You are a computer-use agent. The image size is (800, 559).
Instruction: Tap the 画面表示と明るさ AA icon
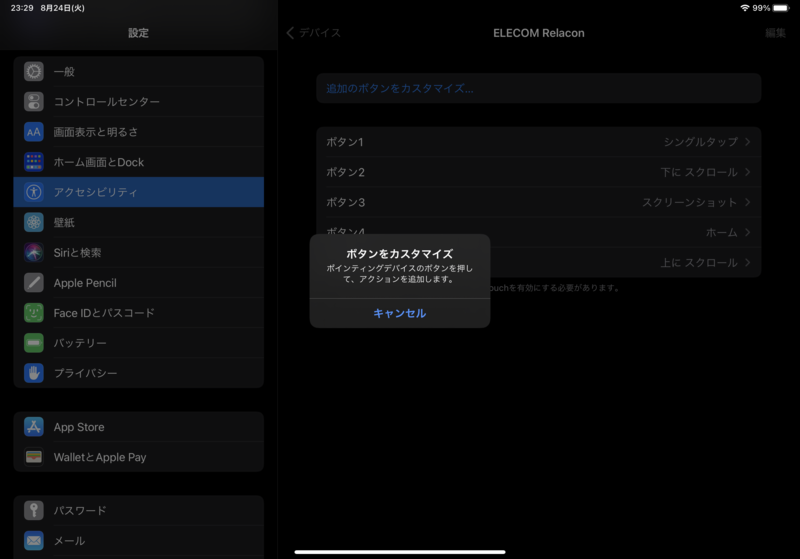[34, 132]
